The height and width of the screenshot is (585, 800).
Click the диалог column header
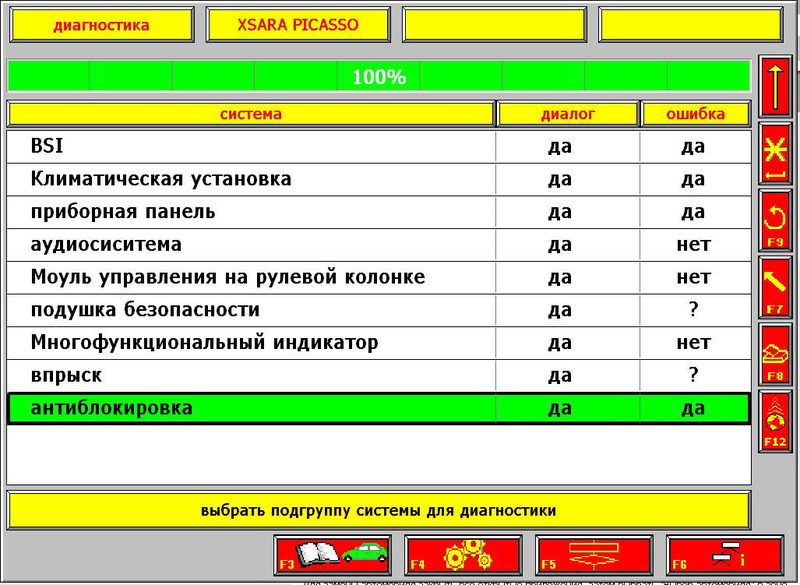568,113
